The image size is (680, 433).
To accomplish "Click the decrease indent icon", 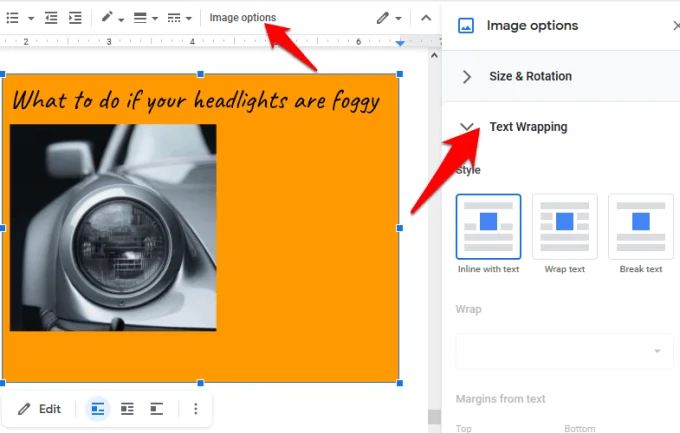I will click(x=51, y=18).
